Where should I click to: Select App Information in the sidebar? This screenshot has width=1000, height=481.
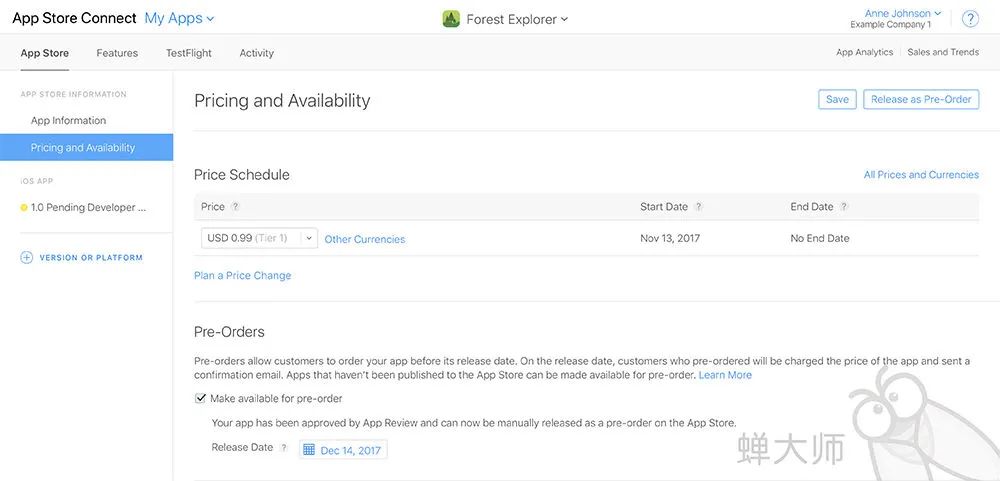68,121
